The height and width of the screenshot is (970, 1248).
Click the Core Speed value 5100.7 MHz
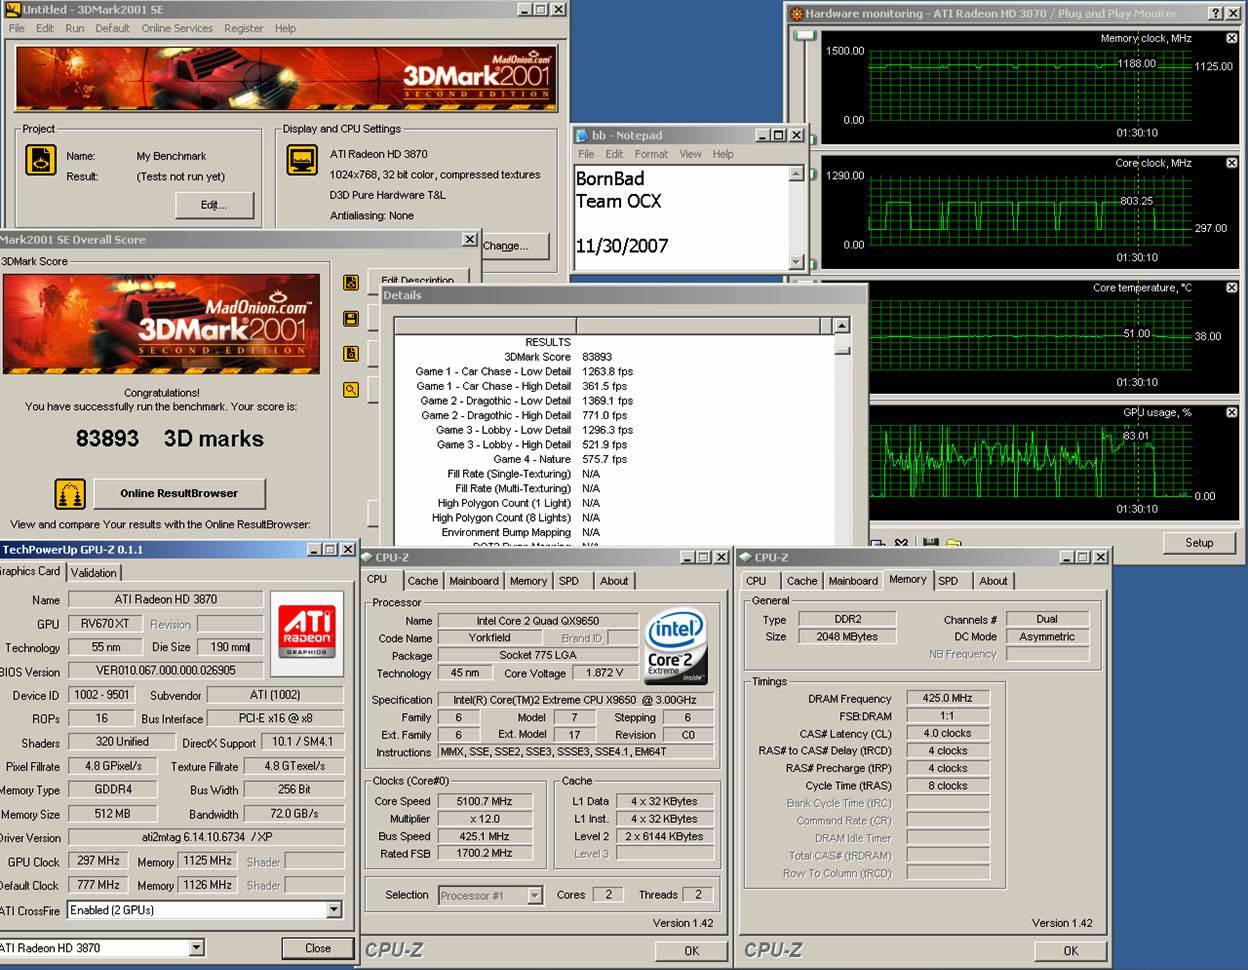point(485,801)
